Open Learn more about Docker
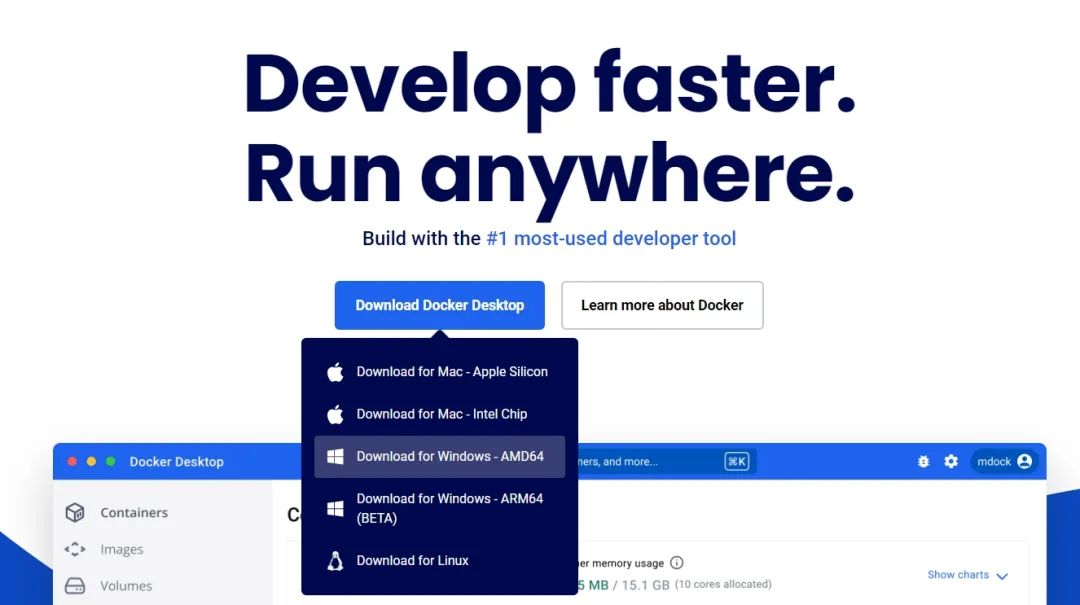Viewport: 1080px width, 605px height. click(662, 305)
